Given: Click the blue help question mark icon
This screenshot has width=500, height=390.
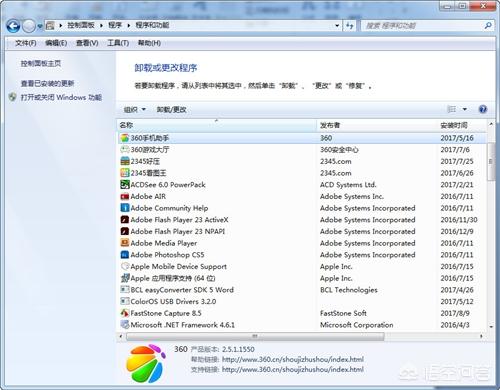Looking at the screenshot, I should (x=483, y=109).
